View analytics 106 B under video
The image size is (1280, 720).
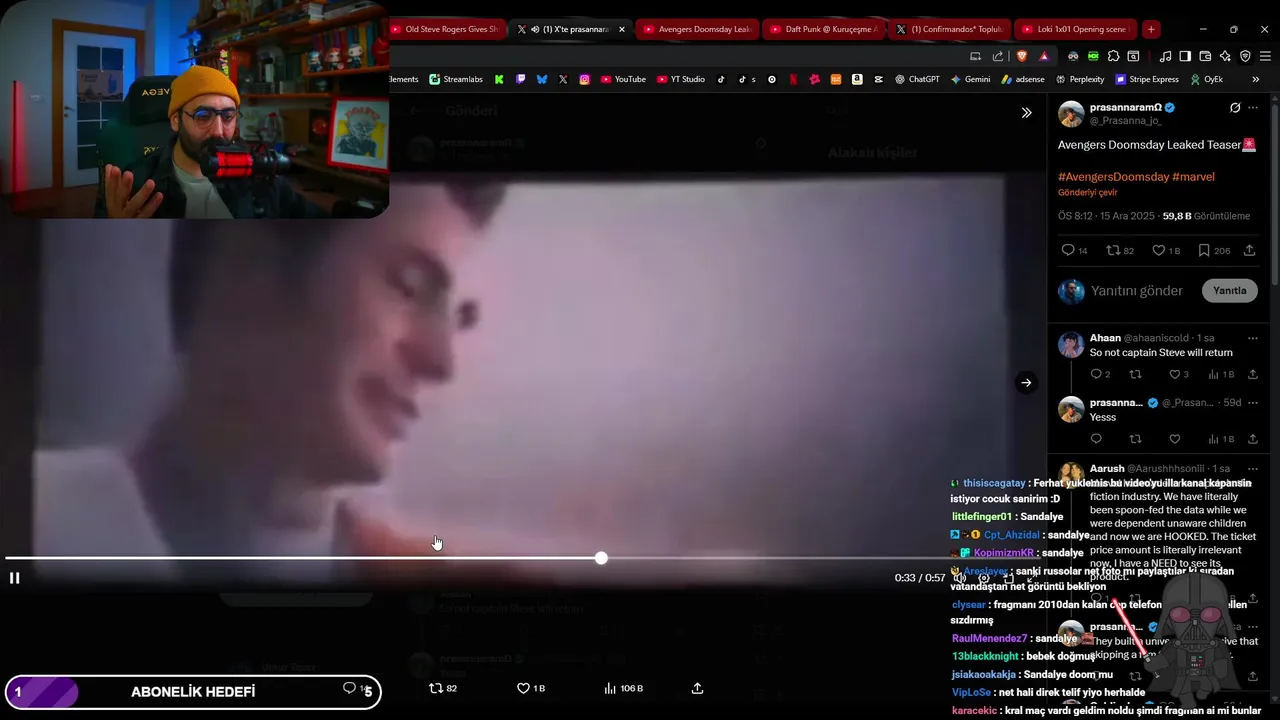tap(624, 688)
